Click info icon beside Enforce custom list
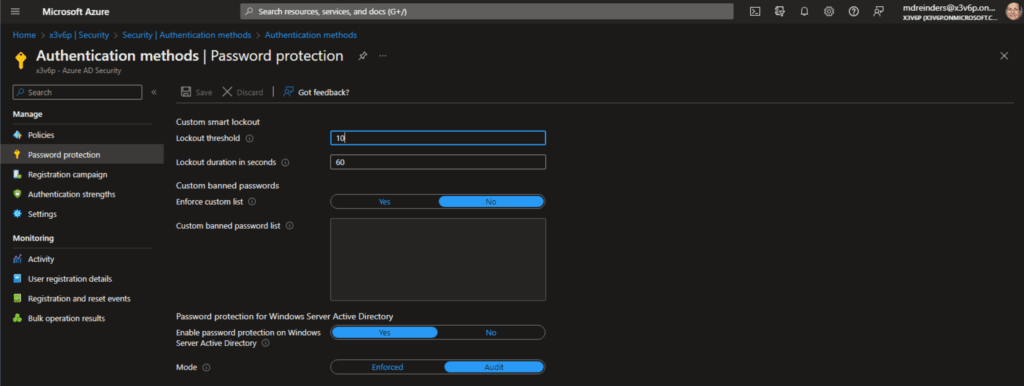This screenshot has width=1024, height=386. (x=252, y=202)
